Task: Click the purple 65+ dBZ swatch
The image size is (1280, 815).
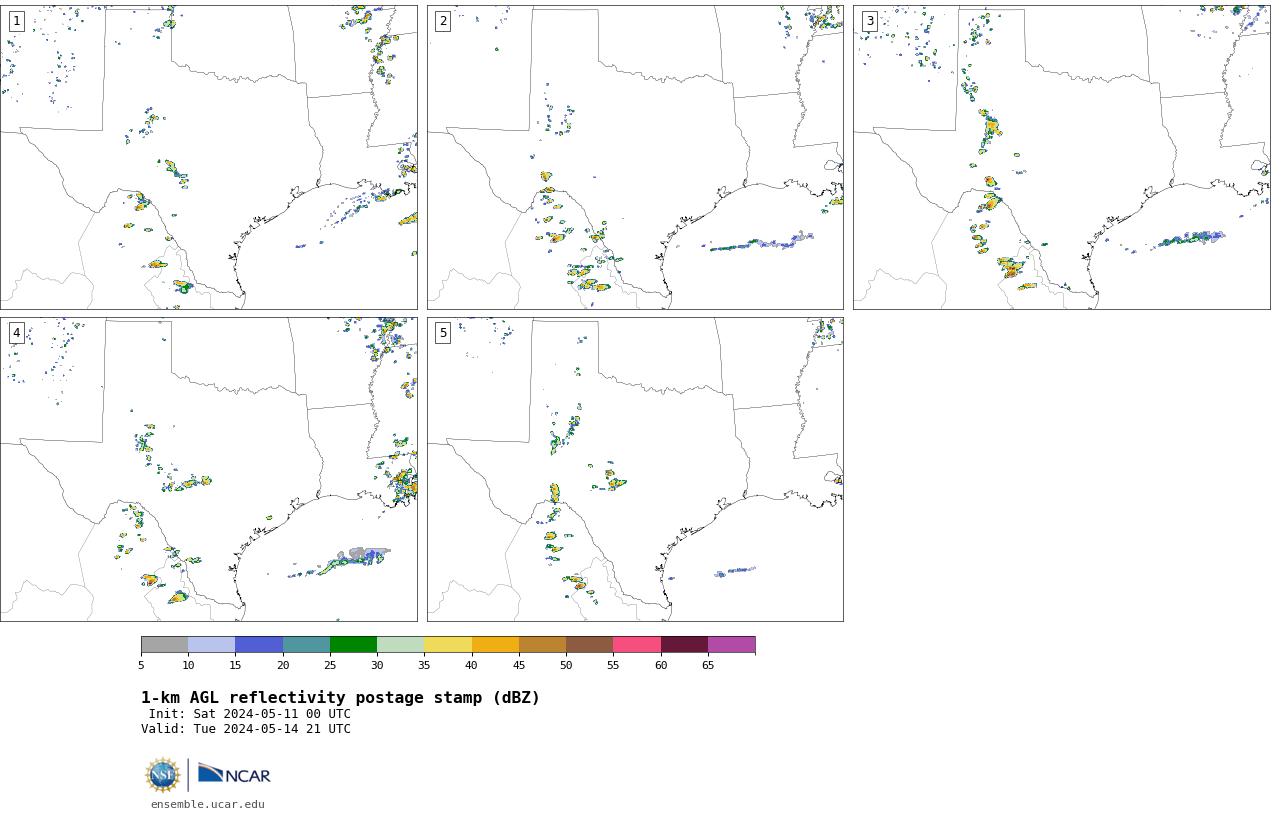Action: (x=731, y=645)
